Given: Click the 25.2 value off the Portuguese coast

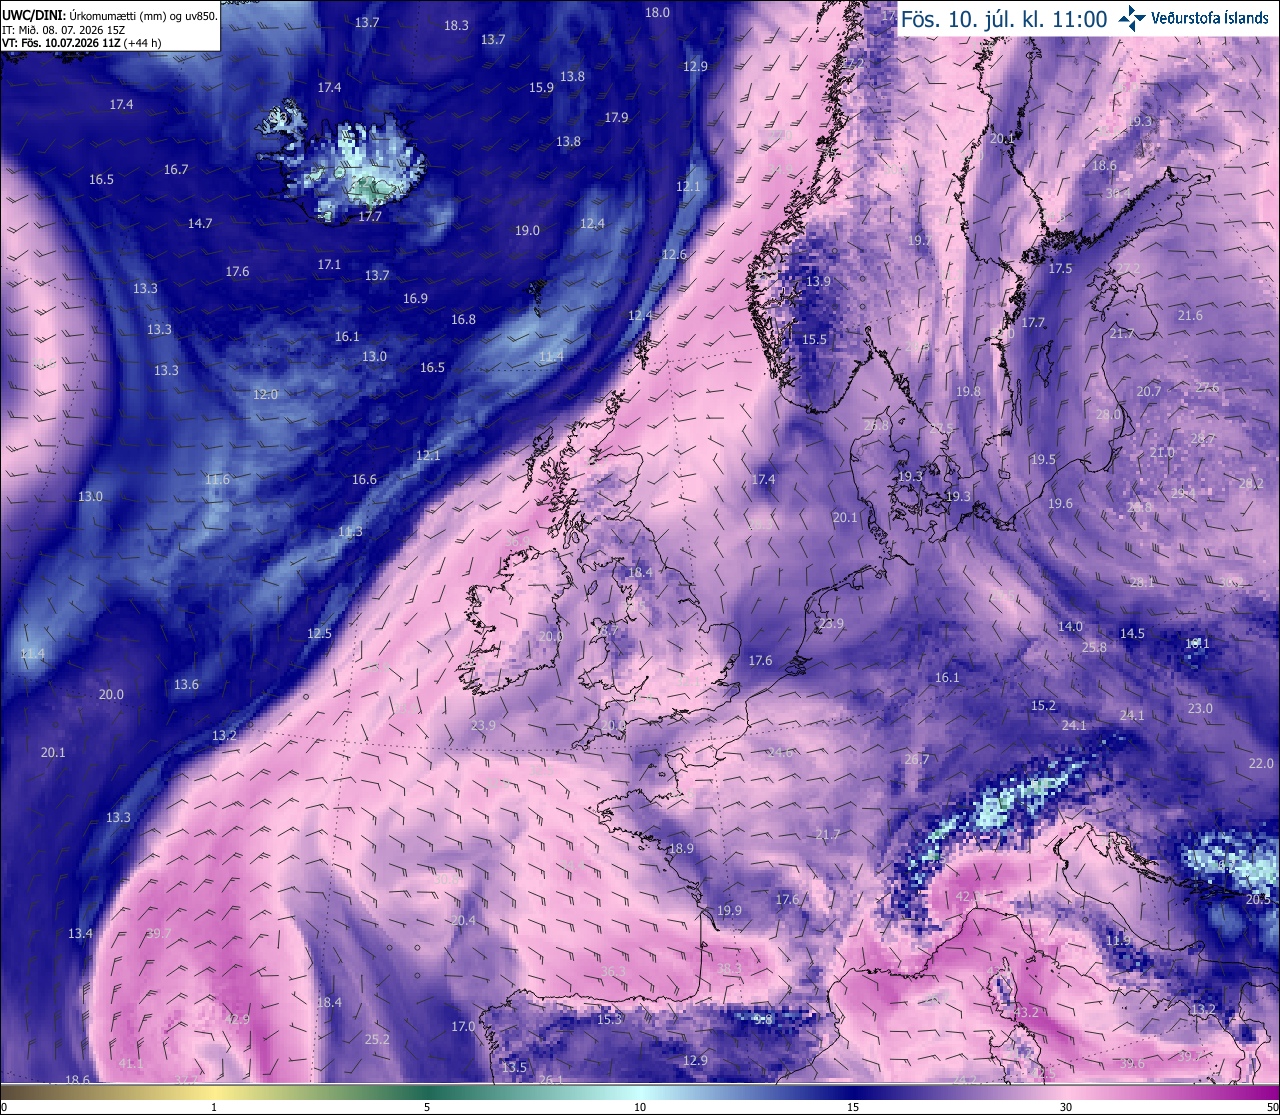Looking at the screenshot, I should coord(377,1039).
